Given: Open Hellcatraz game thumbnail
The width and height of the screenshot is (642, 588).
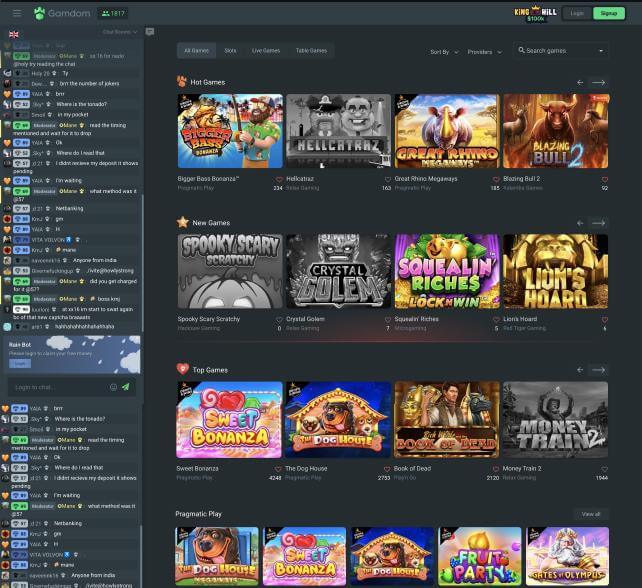Looking at the screenshot, I should (x=339, y=131).
